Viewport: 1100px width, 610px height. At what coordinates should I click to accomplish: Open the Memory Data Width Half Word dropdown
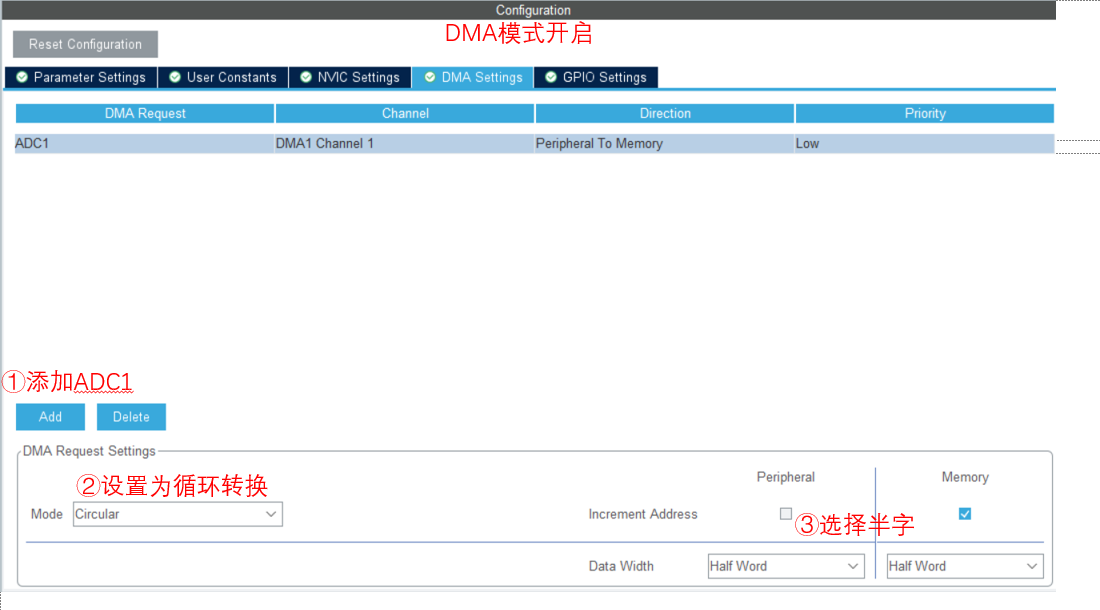click(x=963, y=565)
